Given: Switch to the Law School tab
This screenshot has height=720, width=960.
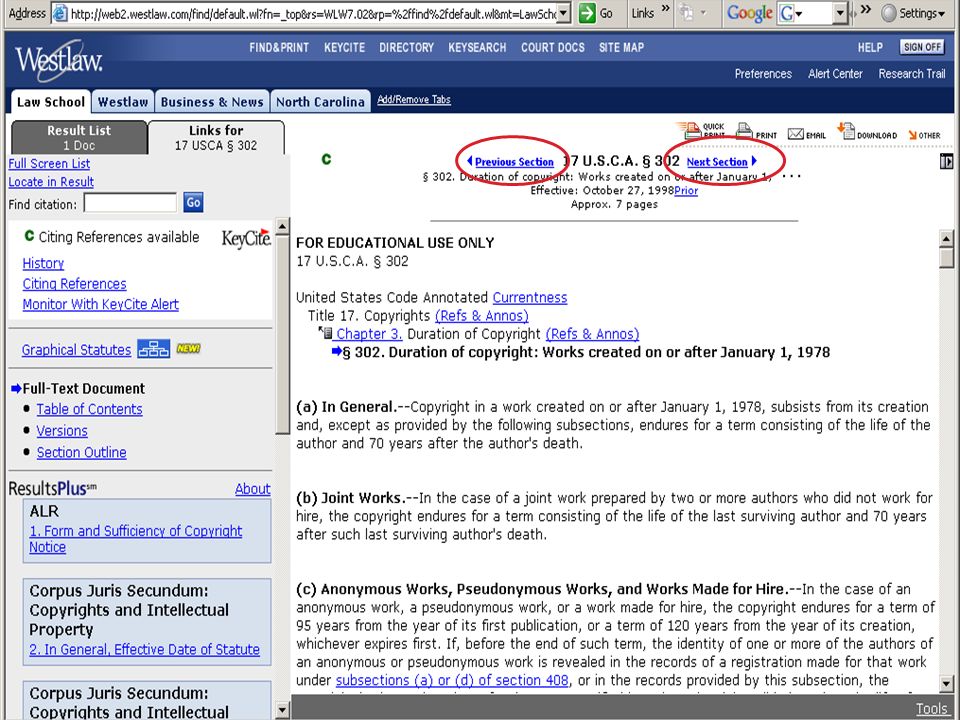Looking at the screenshot, I should coord(51,102).
